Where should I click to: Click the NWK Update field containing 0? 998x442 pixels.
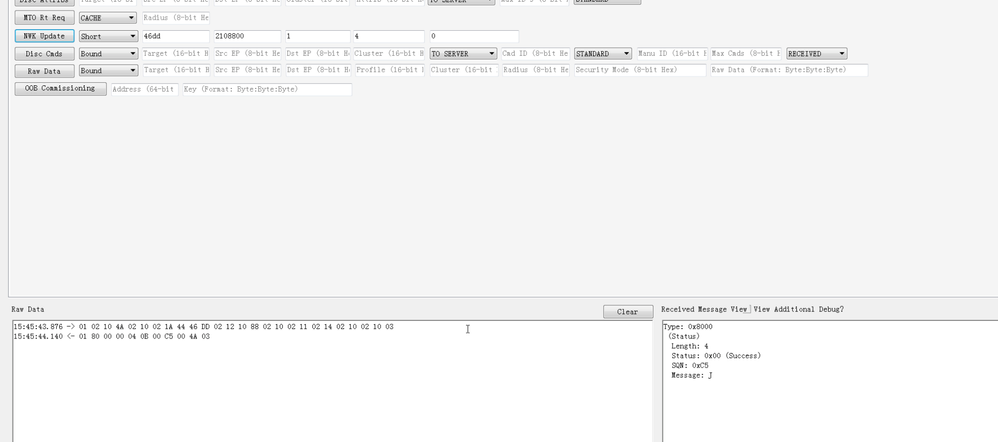(474, 36)
